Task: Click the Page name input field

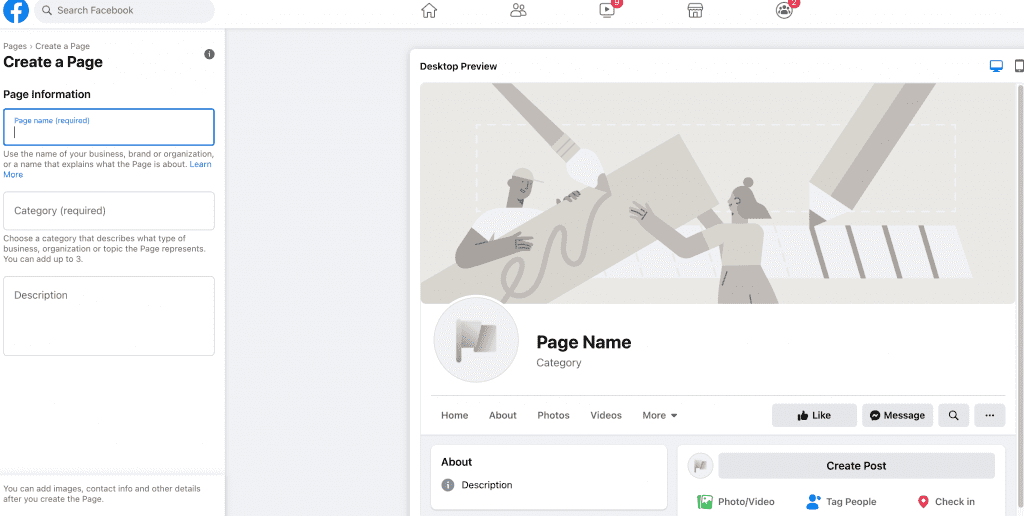Action: 109,128
